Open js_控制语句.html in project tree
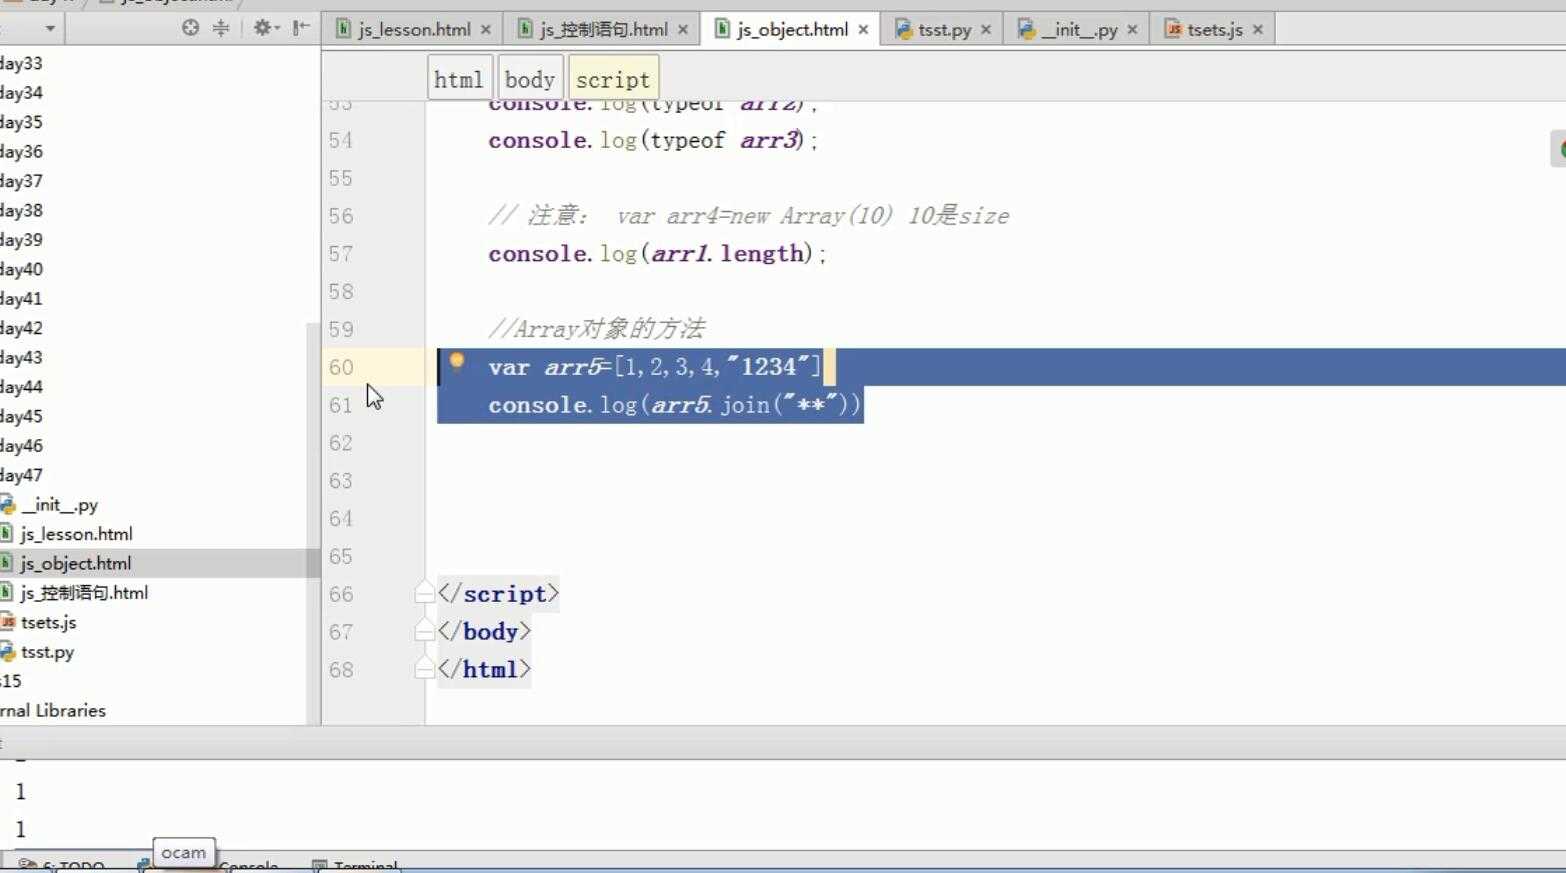This screenshot has width=1566, height=873. point(84,593)
